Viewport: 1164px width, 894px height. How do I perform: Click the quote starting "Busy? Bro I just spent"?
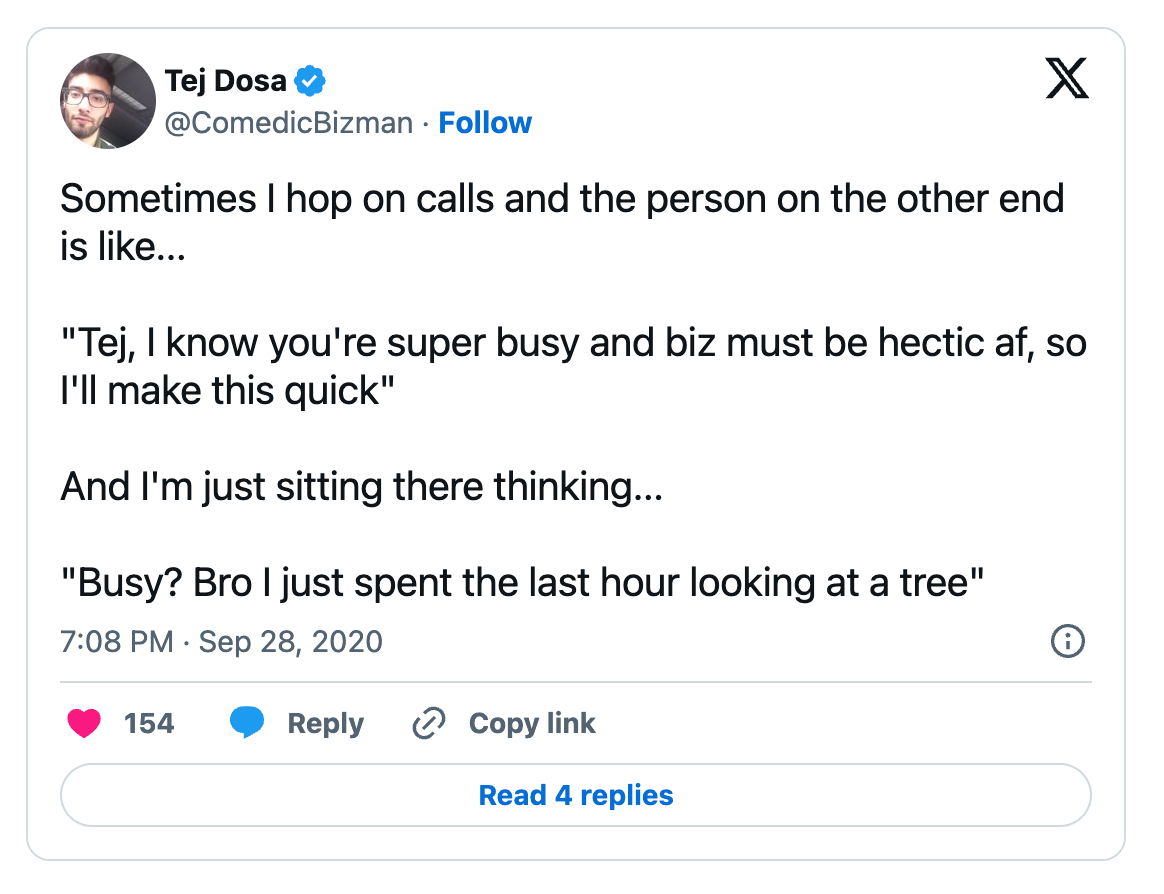click(523, 583)
